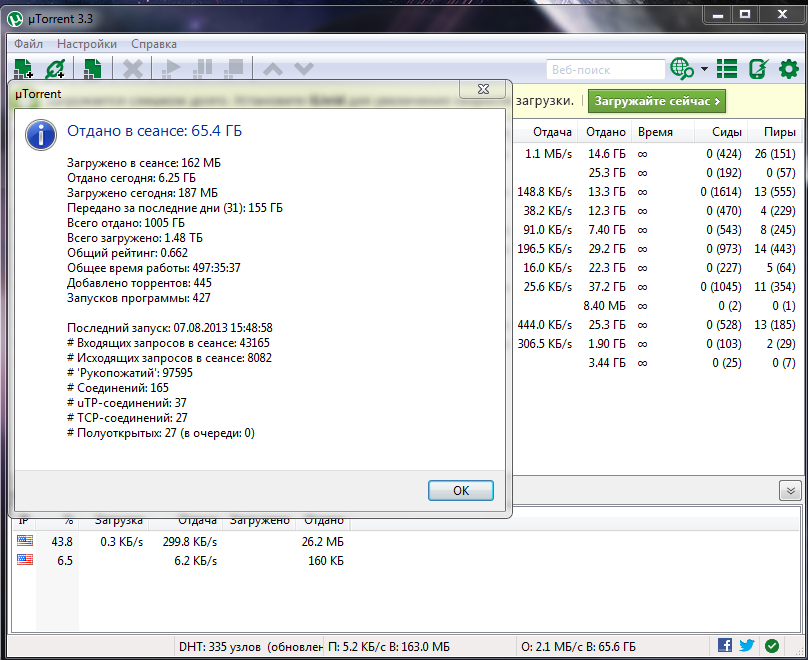
Task: Select the 37.2 ГБ uploaded cell
Action: [607, 287]
